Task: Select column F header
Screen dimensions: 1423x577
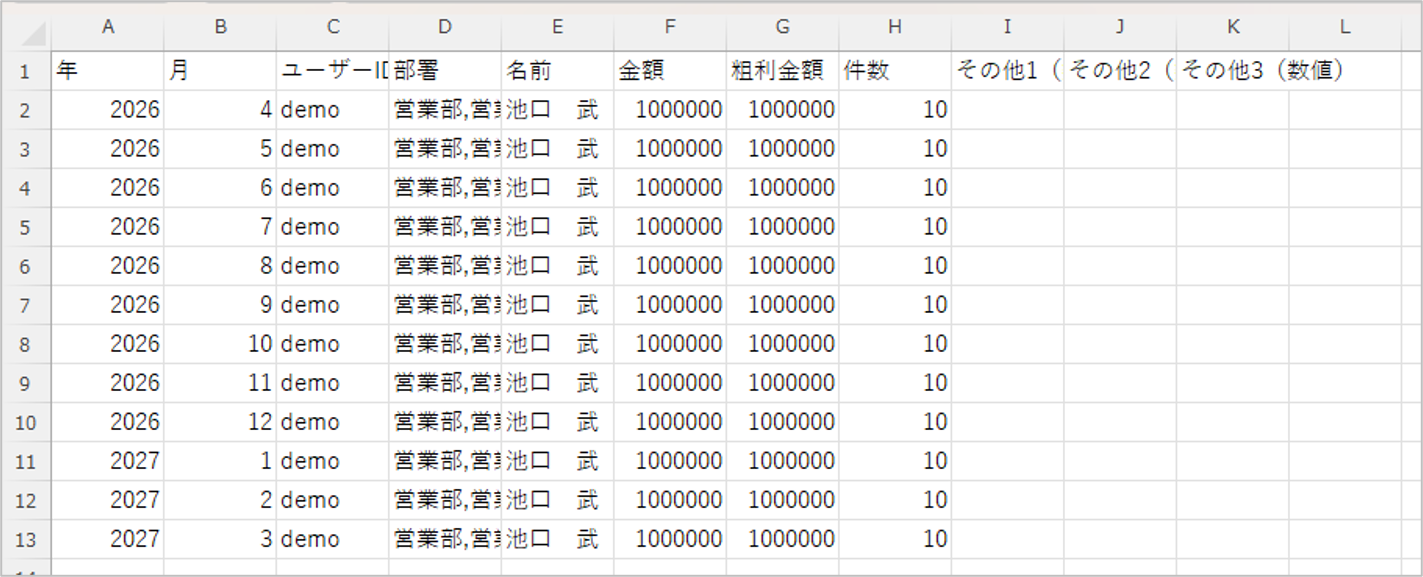Action: (670, 28)
